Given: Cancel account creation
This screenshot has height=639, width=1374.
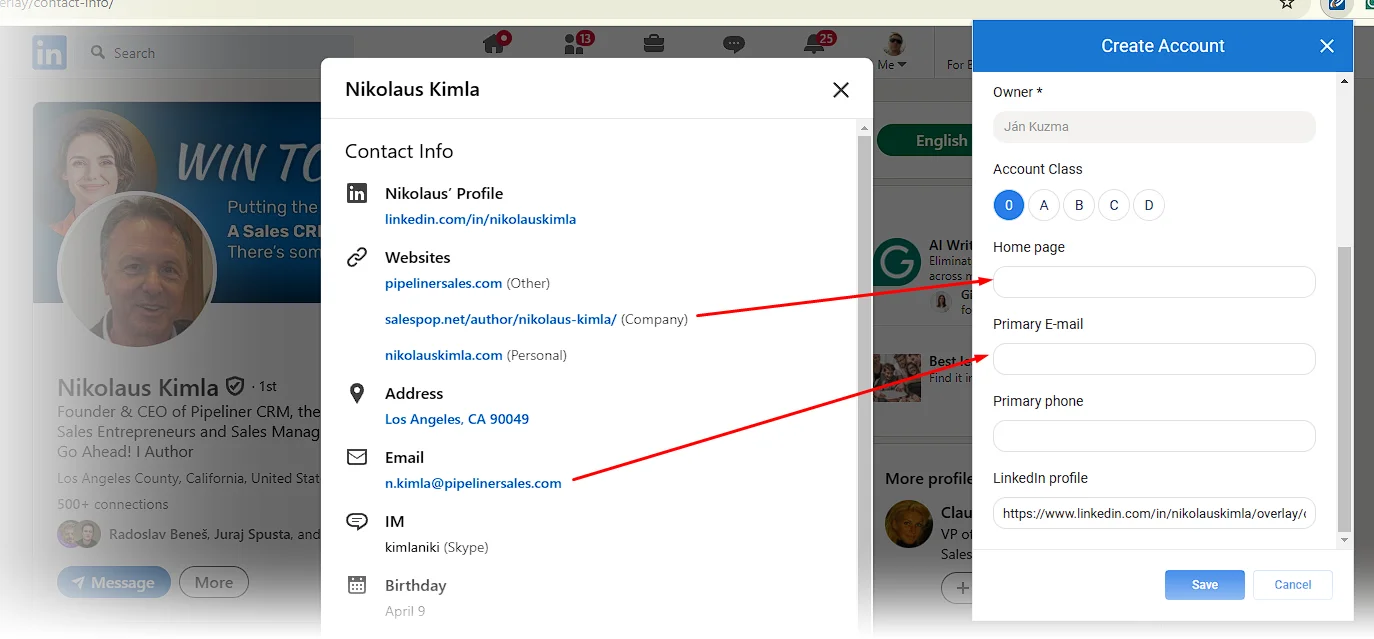Looking at the screenshot, I should click(x=1293, y=585).
